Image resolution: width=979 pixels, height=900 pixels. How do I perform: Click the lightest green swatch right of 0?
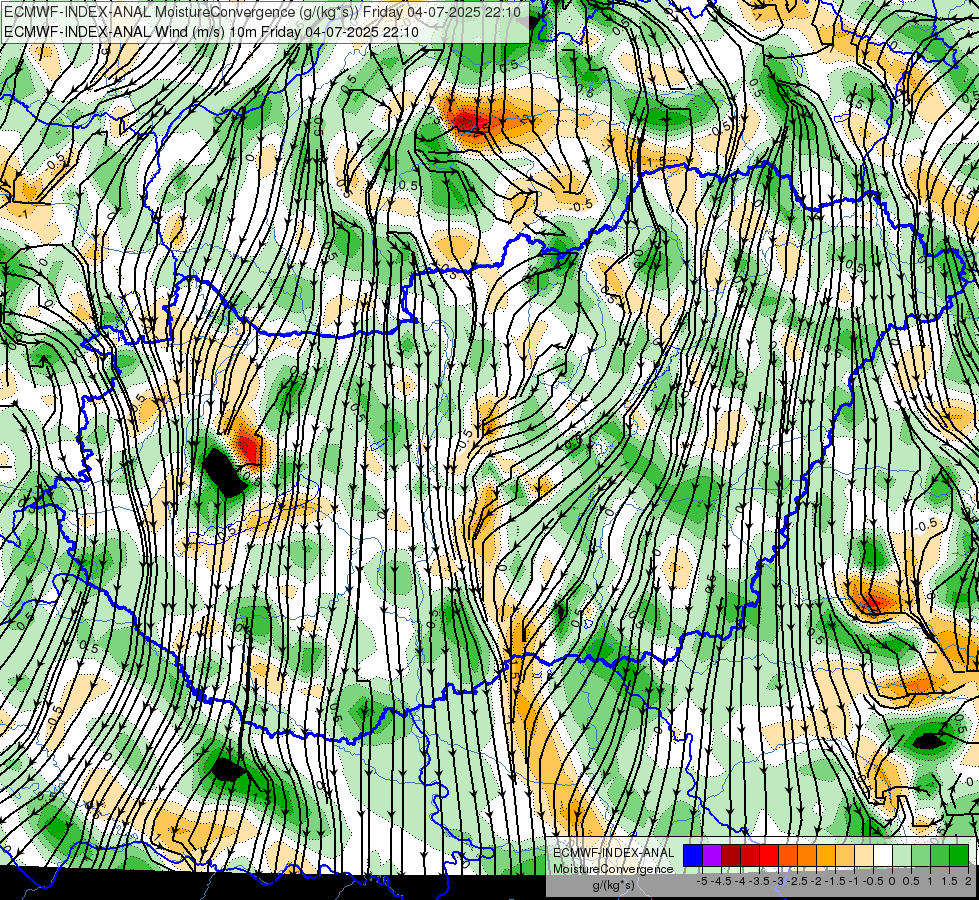point(902,856)
